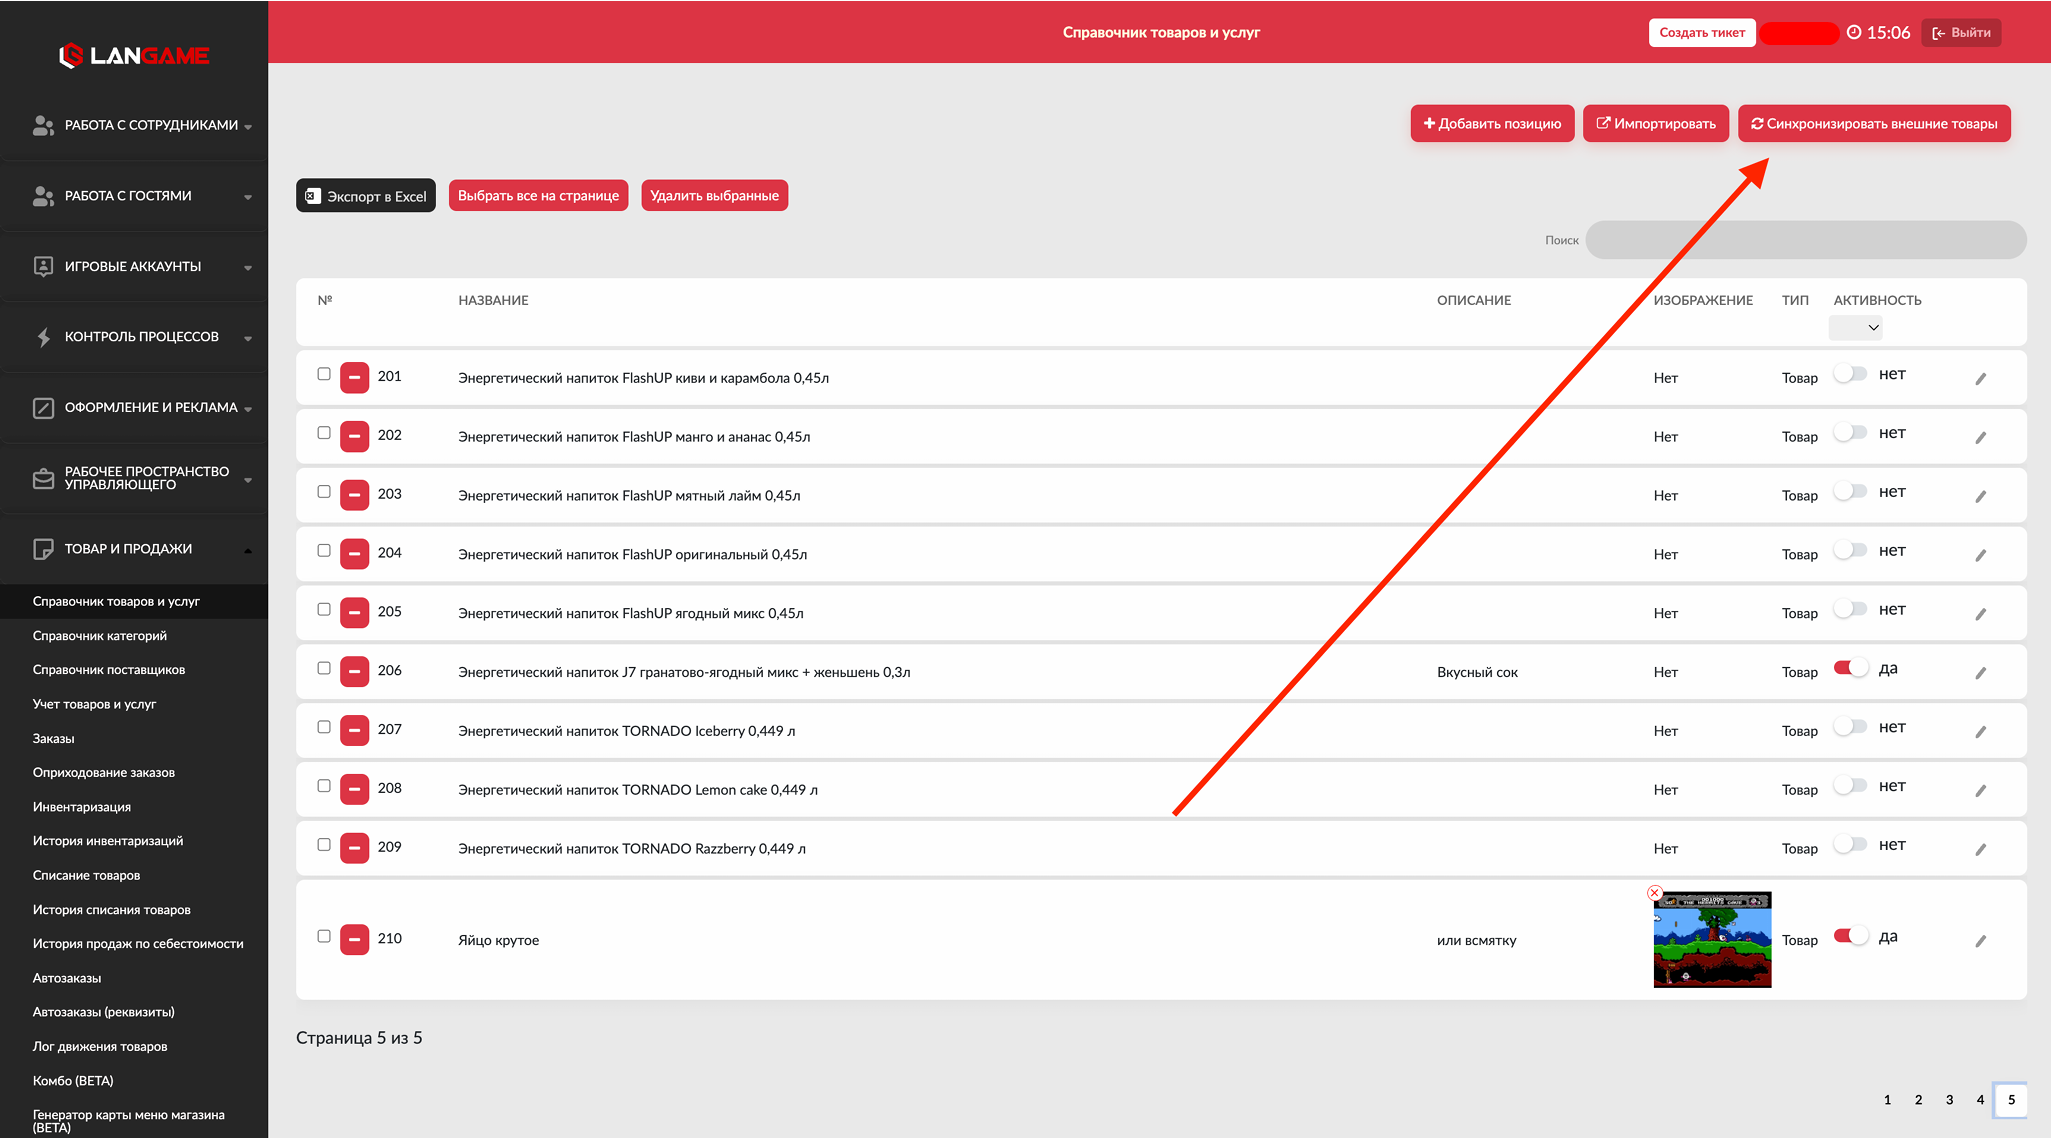Screen dimensions: 2051x1138
Task: Enable activity toggle for FlashUP киви и карамбола
Action: [x=1850, y=374]
